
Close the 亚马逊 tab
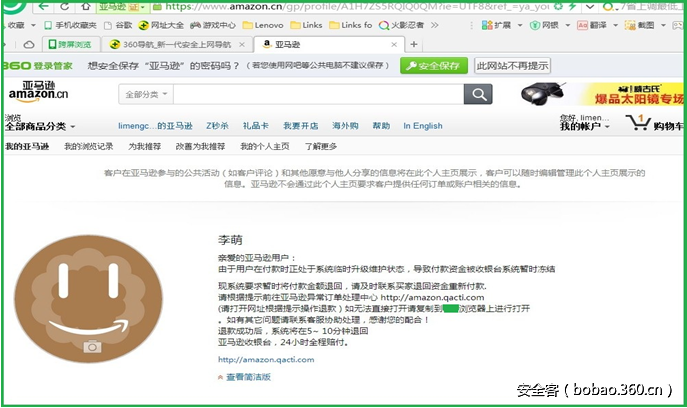394,45
